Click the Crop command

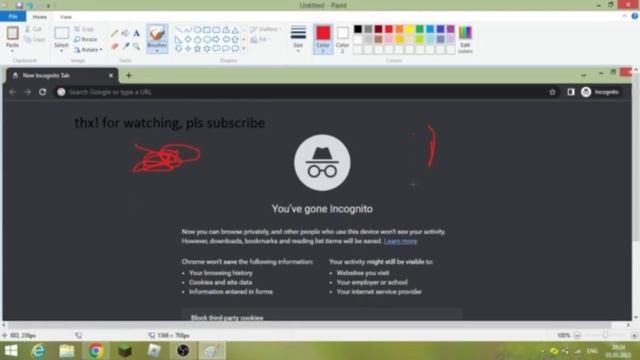pyautogui.click(x=84, y=29)
